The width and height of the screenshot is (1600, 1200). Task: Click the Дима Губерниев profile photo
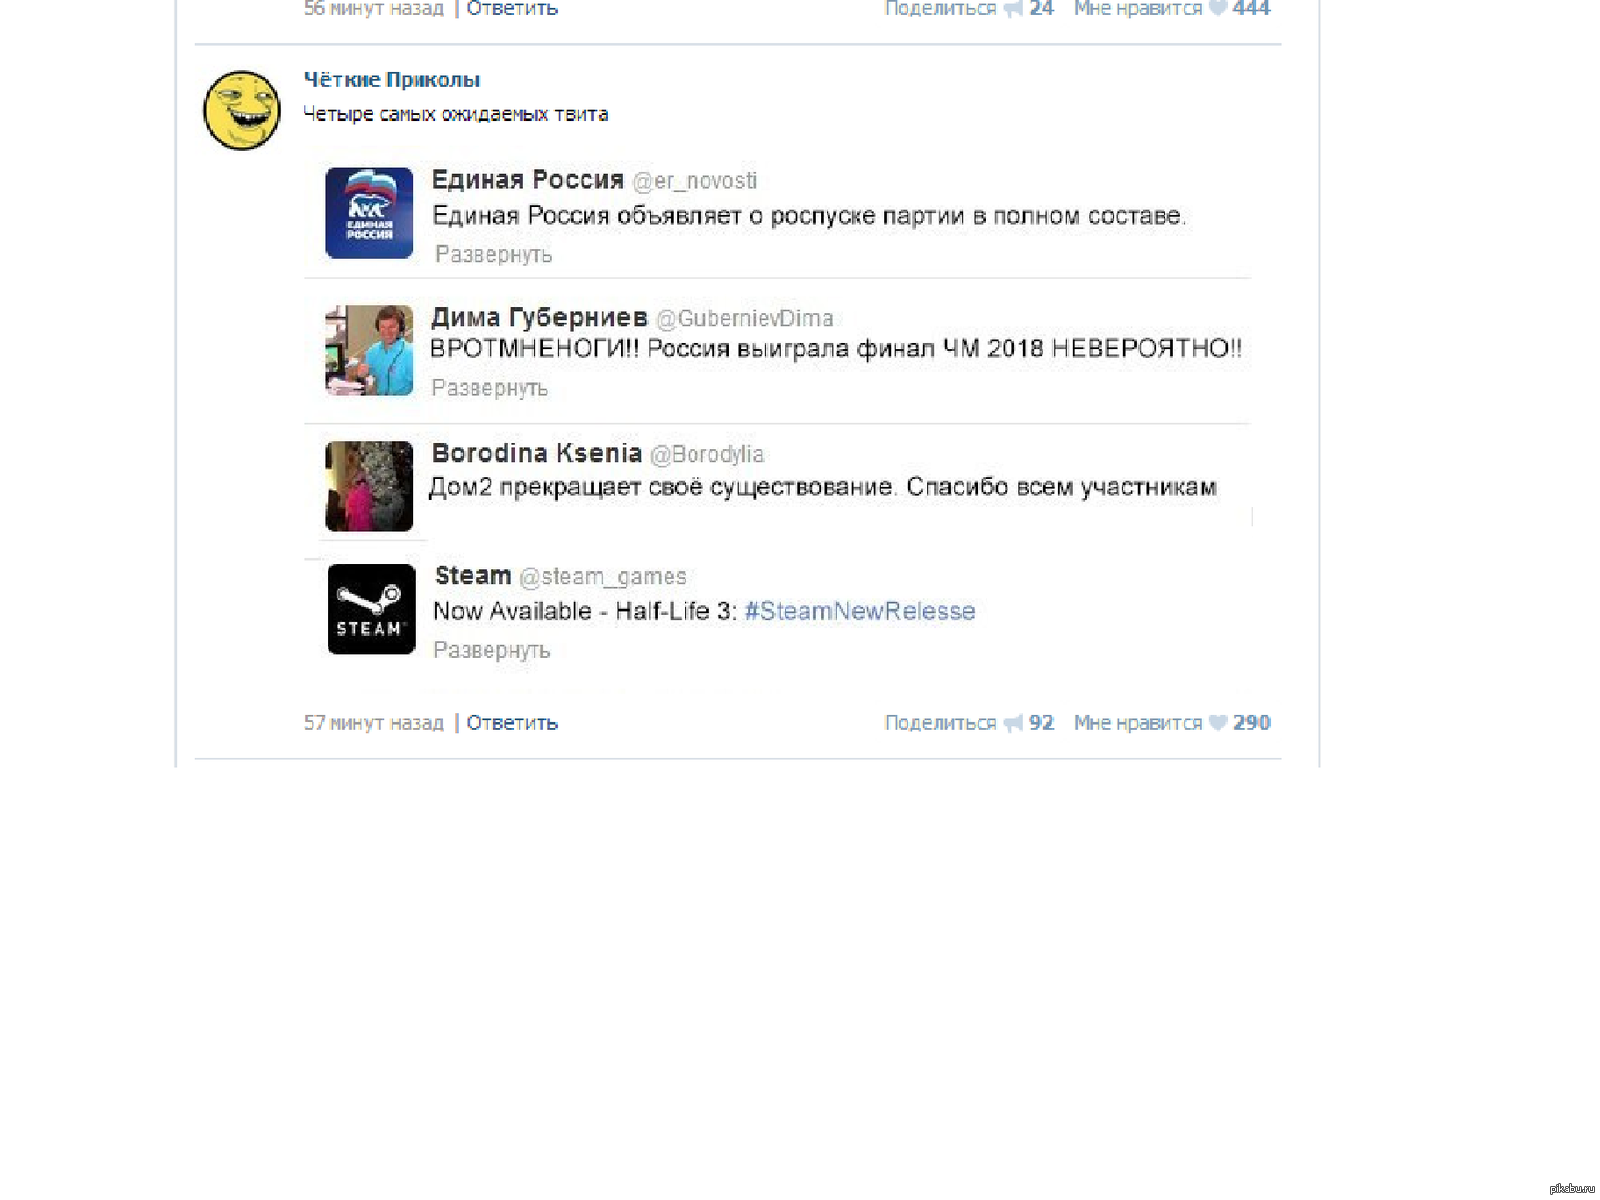coord(369,350)
